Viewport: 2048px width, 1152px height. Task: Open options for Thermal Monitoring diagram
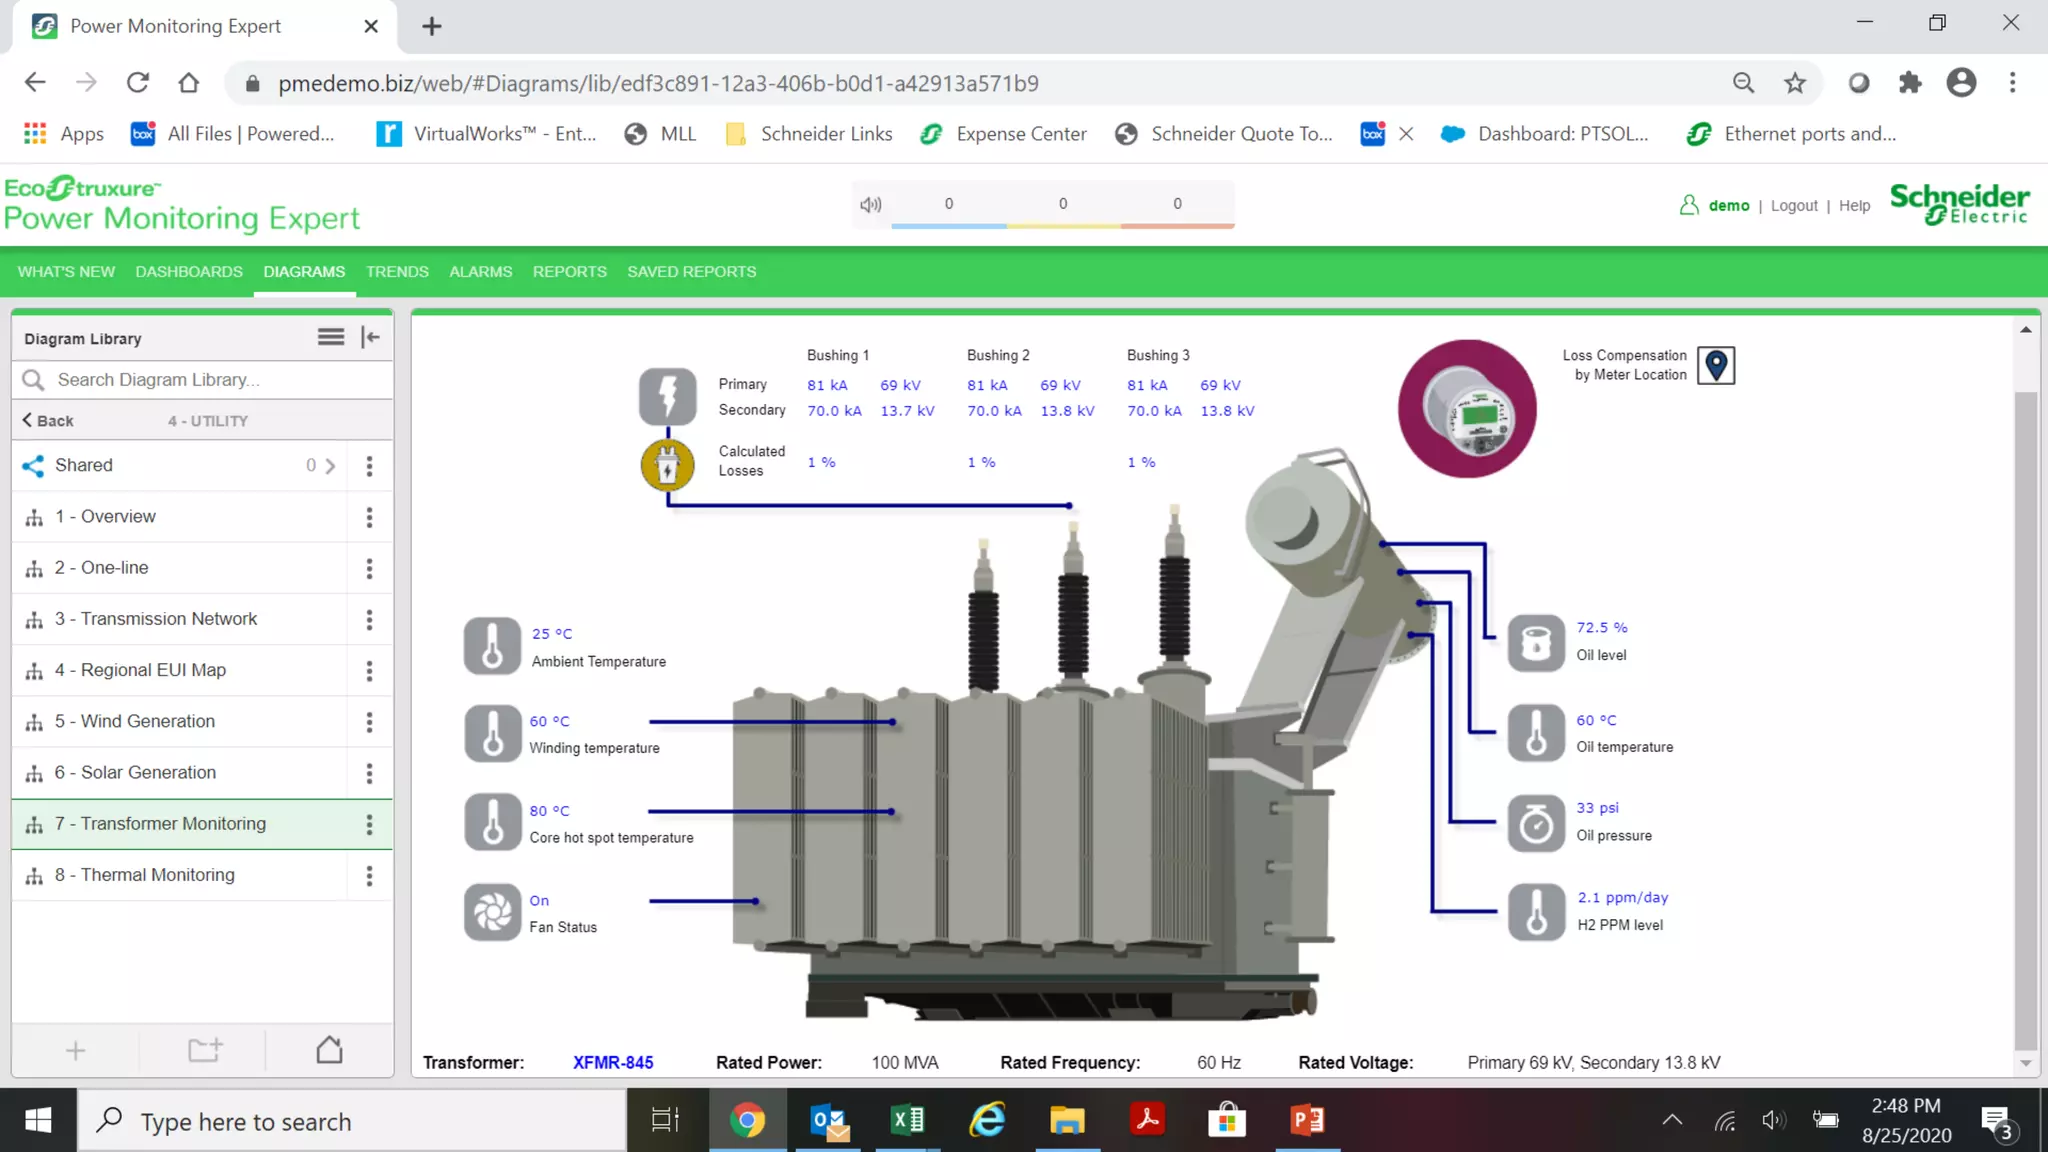pyautogui.click(x=369, y=876)
